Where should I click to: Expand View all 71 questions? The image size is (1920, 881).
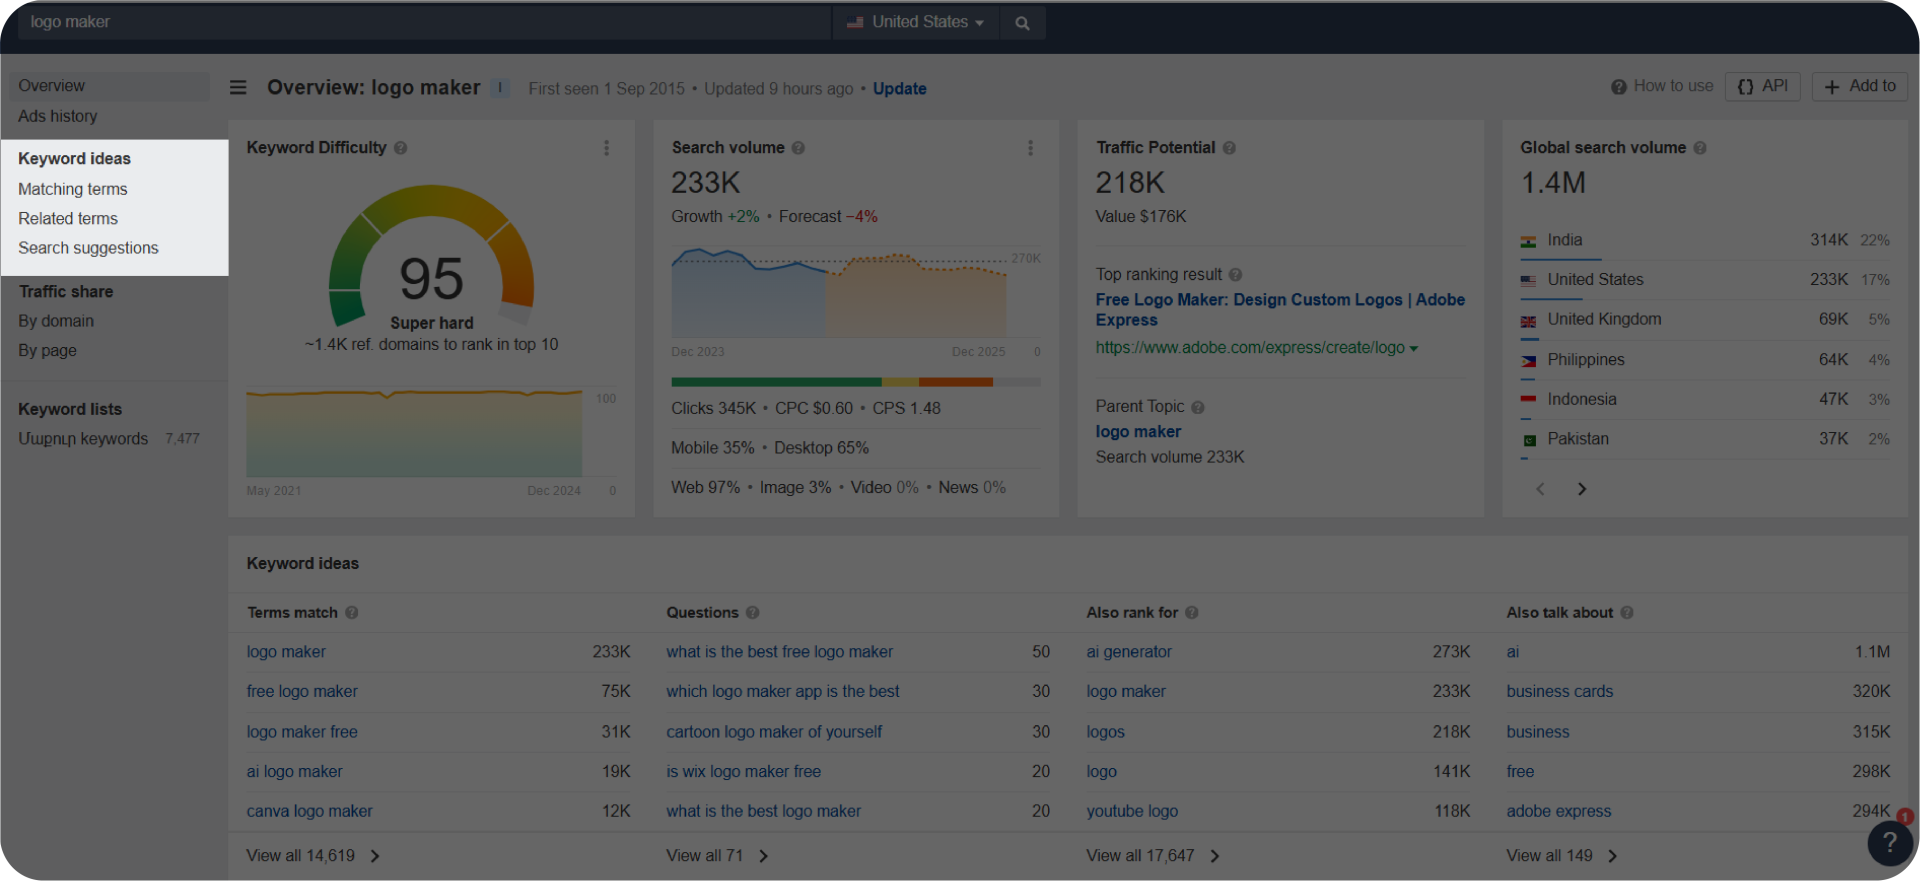pyautogui.click(x=717, y=856)
